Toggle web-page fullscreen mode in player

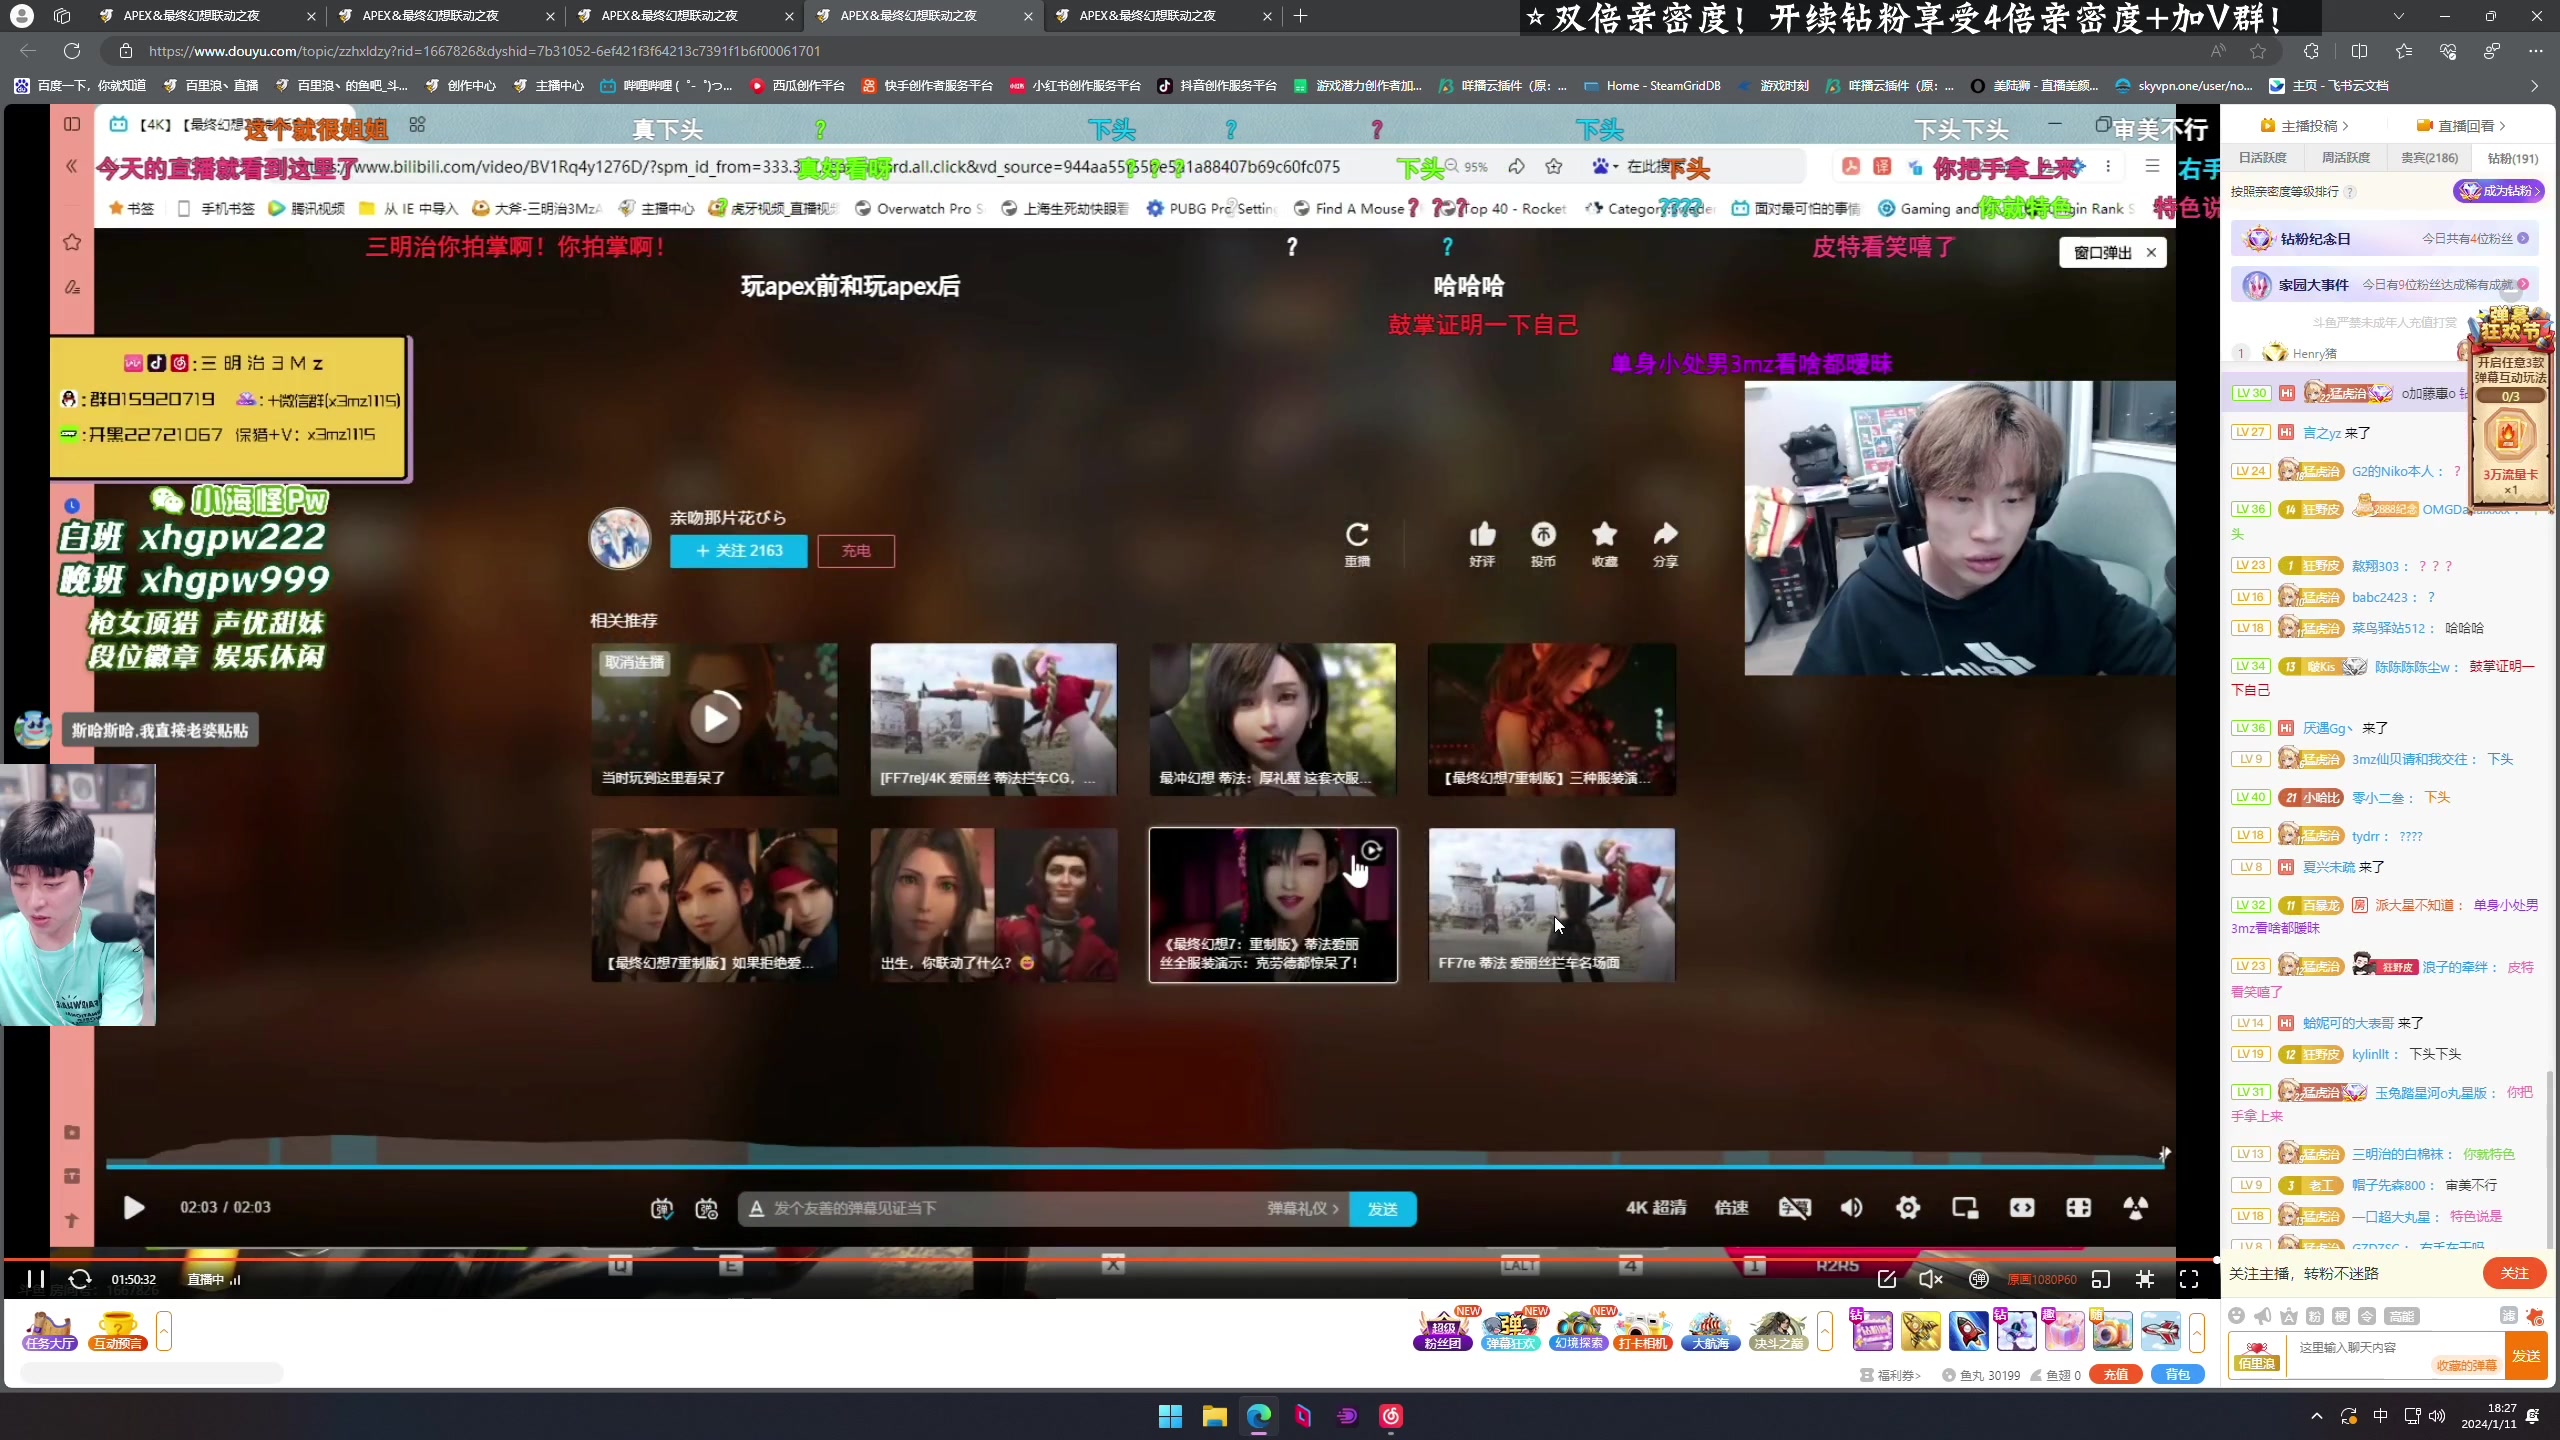click(x=2145, y=1279)
